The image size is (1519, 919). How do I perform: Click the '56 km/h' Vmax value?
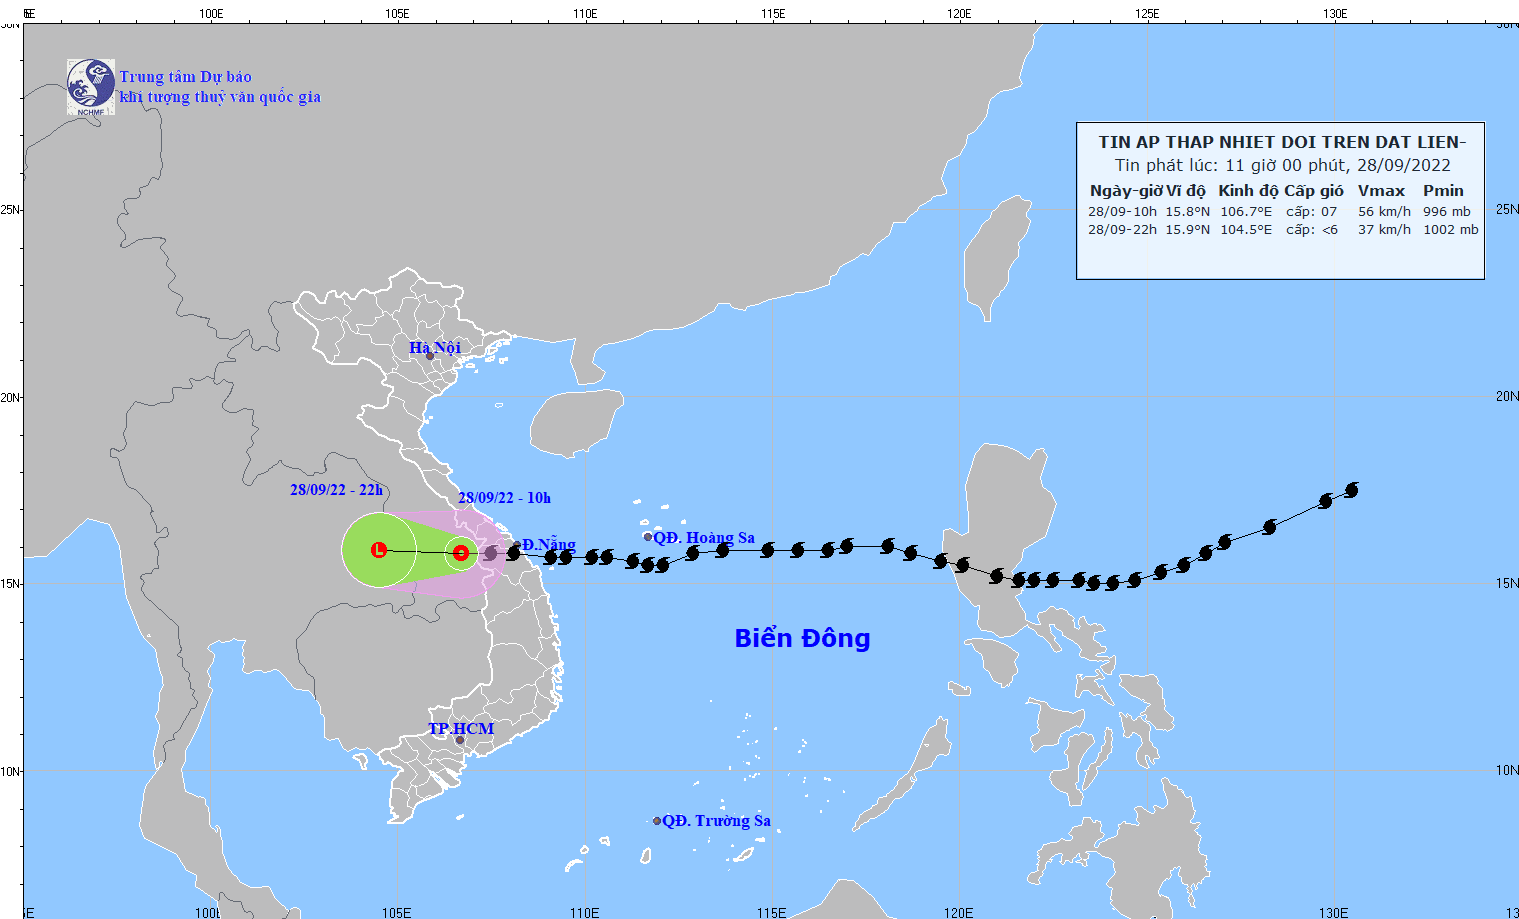1384,211
